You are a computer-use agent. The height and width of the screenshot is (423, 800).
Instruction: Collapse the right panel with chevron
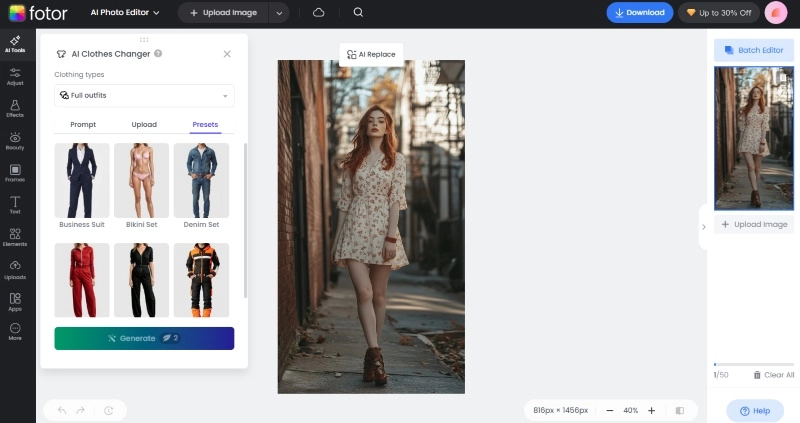(x=703, y=227)
